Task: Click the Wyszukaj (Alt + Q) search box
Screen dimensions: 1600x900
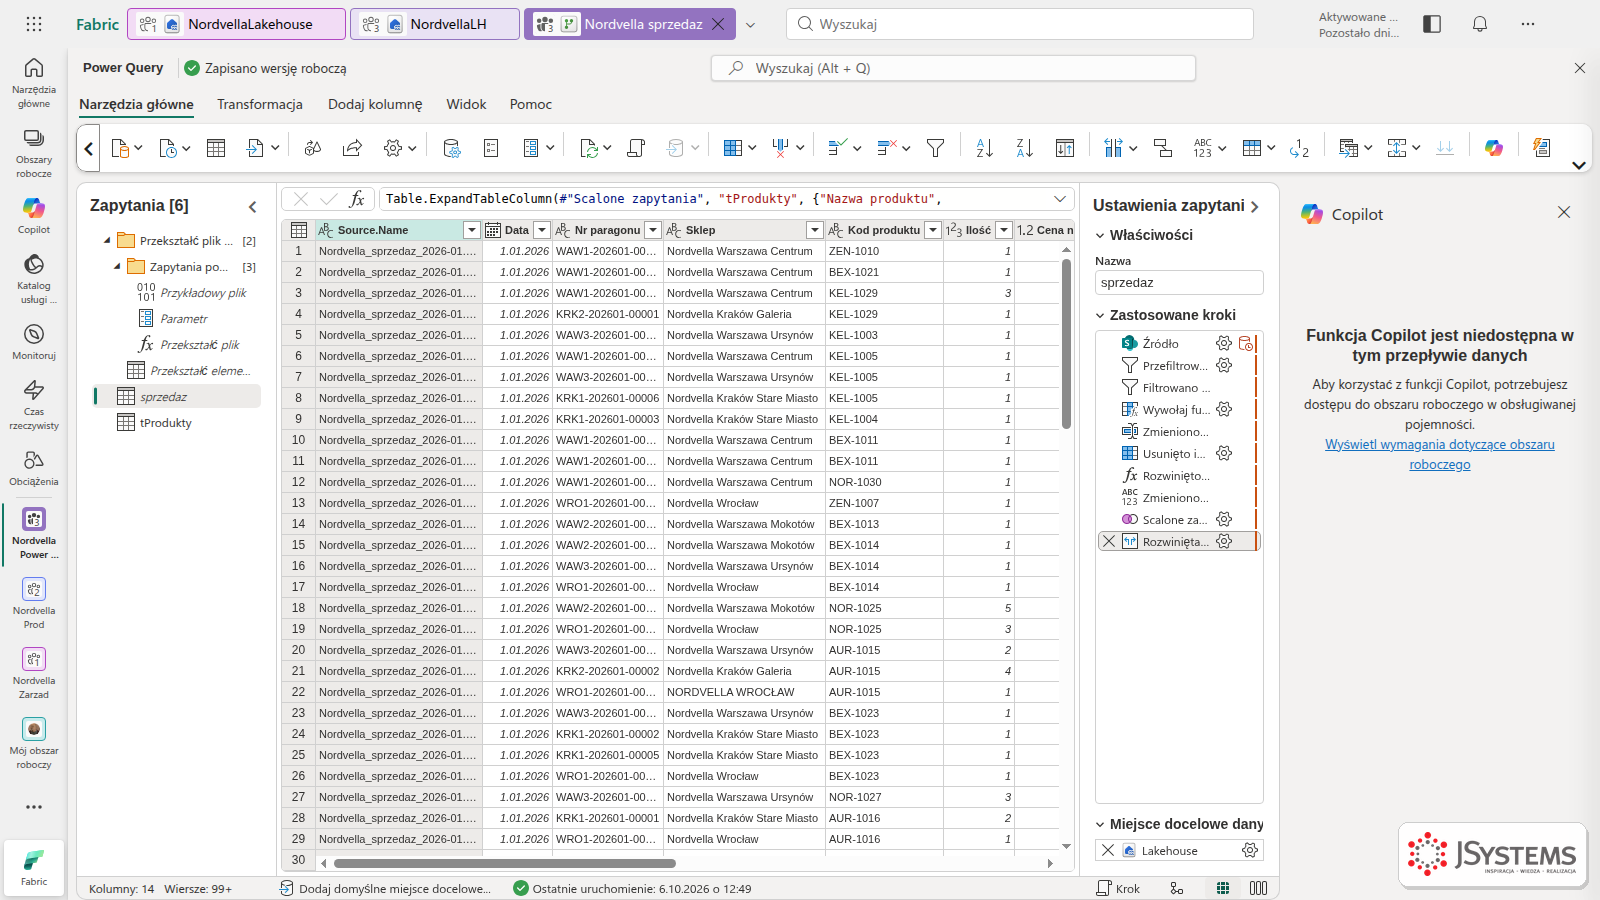Action: (x=953, y=68)
